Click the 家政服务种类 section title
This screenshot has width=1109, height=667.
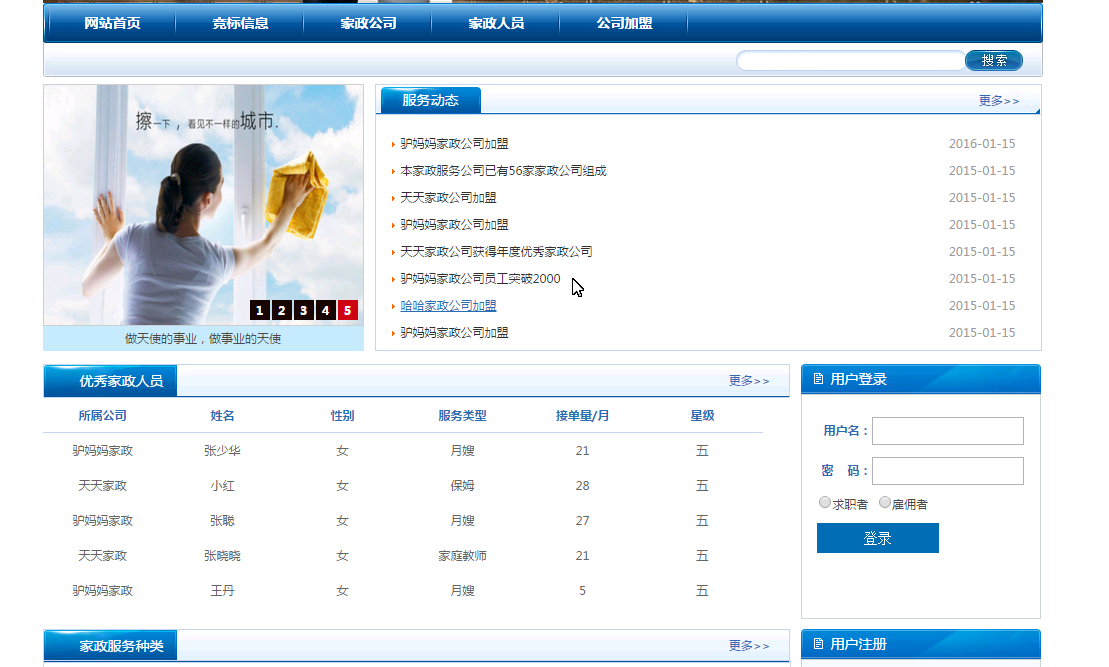[x=121, y=646]
